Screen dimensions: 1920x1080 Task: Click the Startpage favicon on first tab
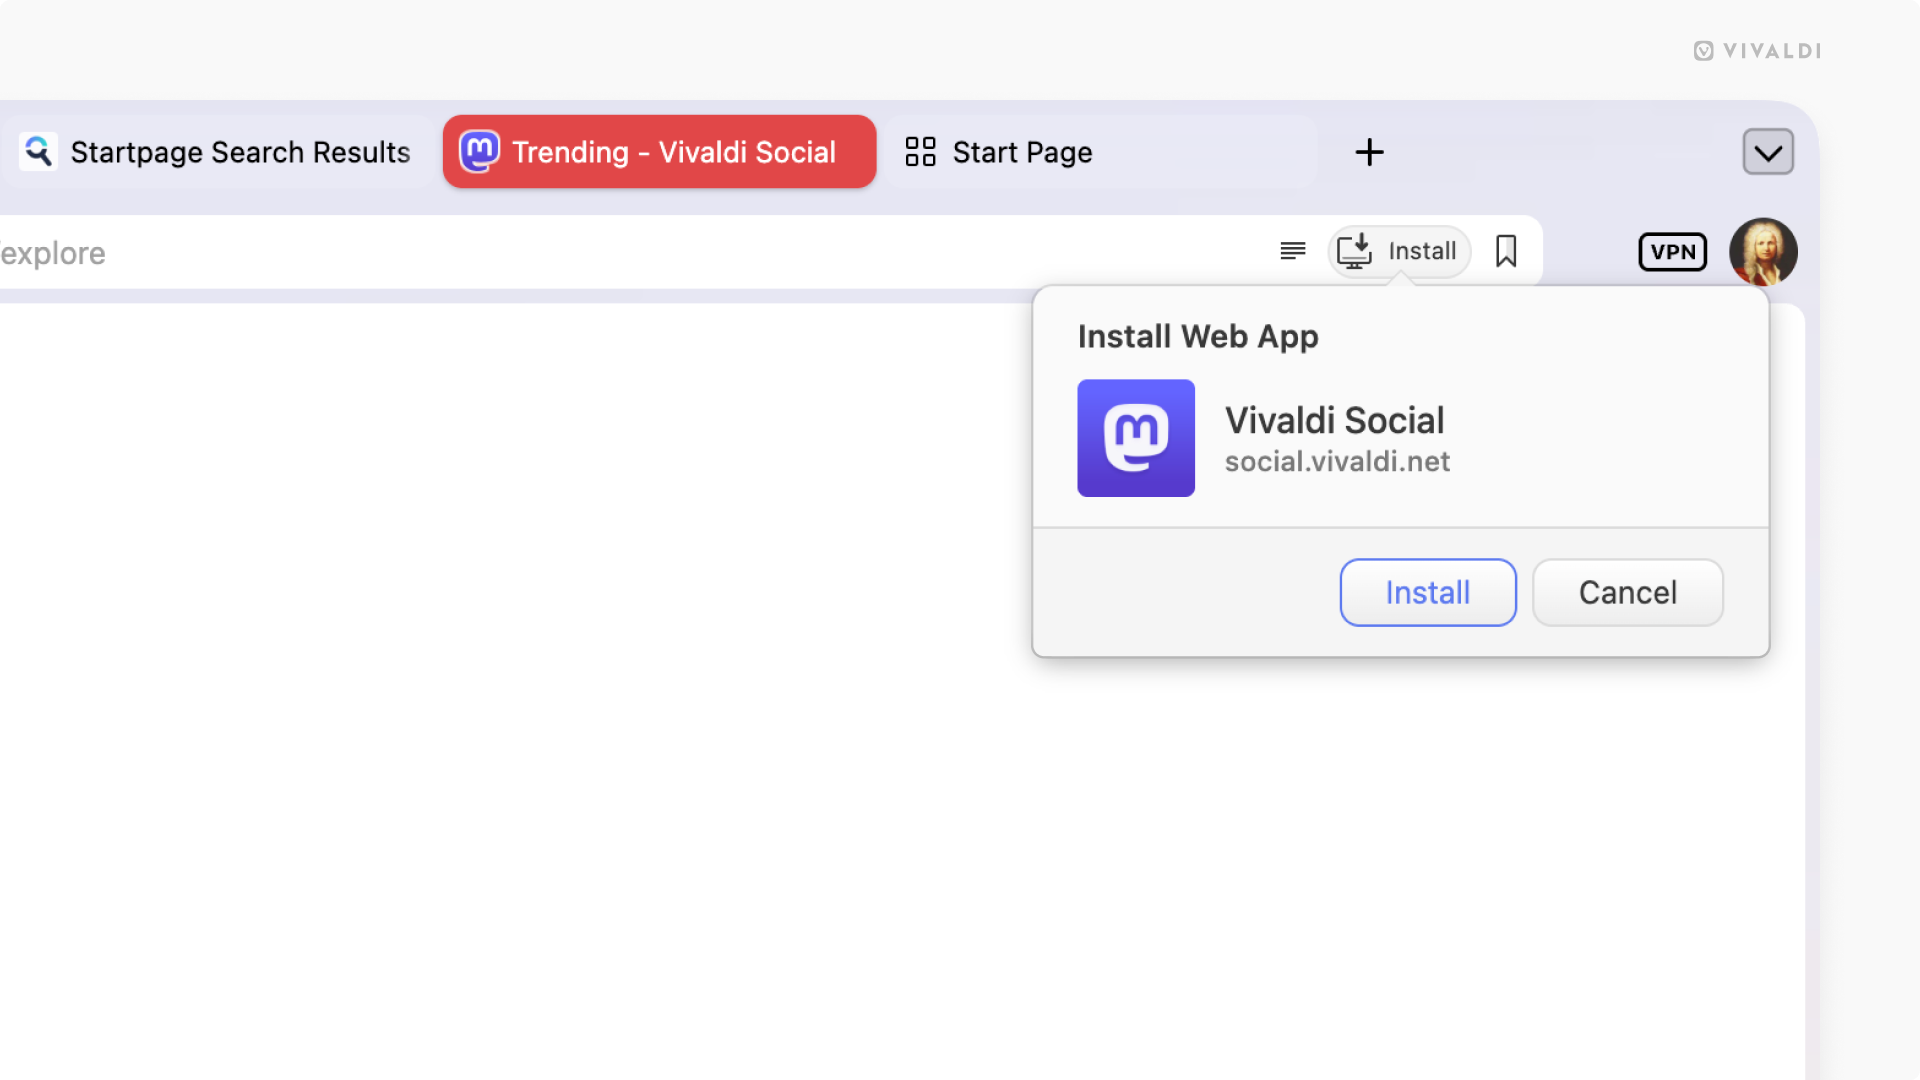coord(39,152)
